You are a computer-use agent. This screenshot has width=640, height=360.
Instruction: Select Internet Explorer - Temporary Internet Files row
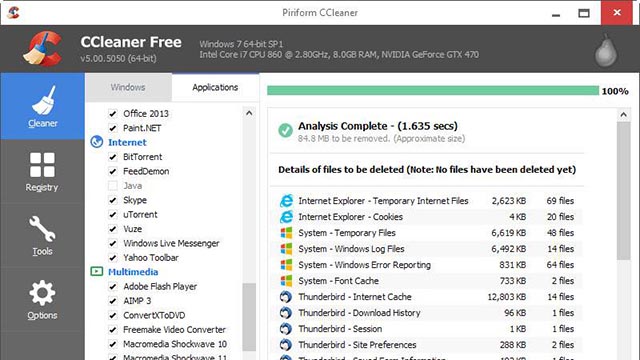(x=427, y=201)
